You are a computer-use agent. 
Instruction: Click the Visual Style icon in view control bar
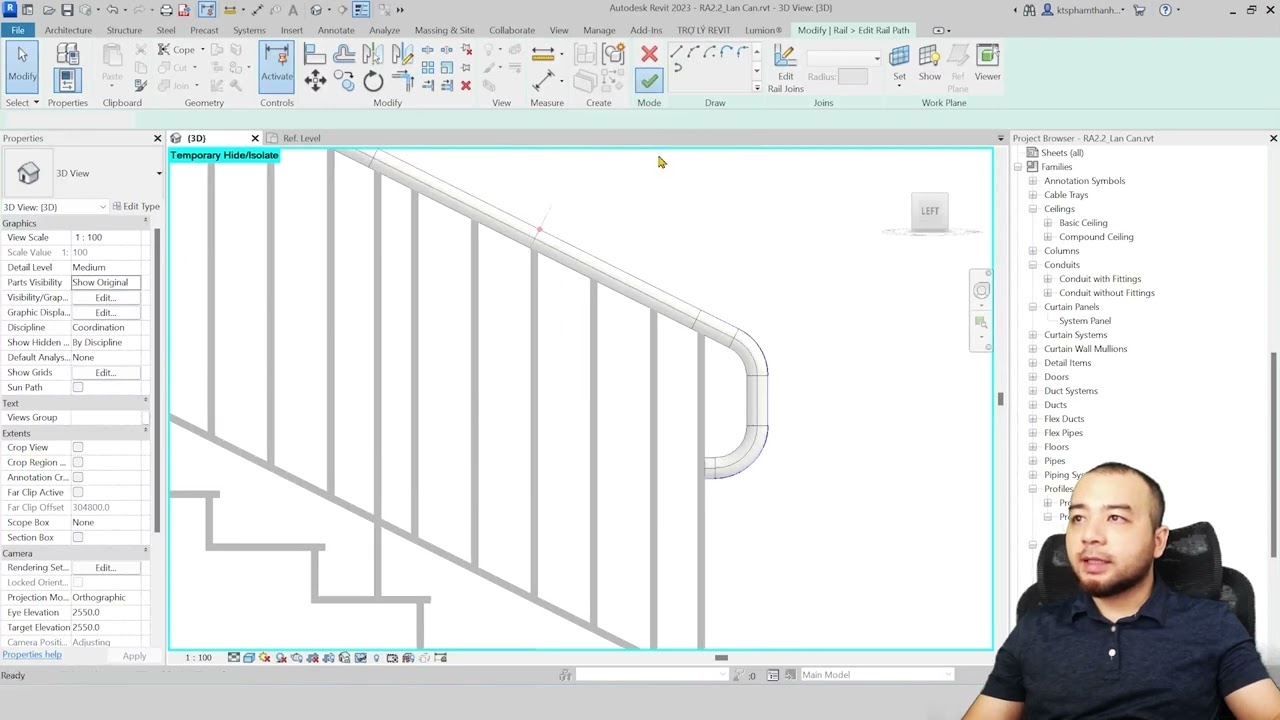coord(249,658)
